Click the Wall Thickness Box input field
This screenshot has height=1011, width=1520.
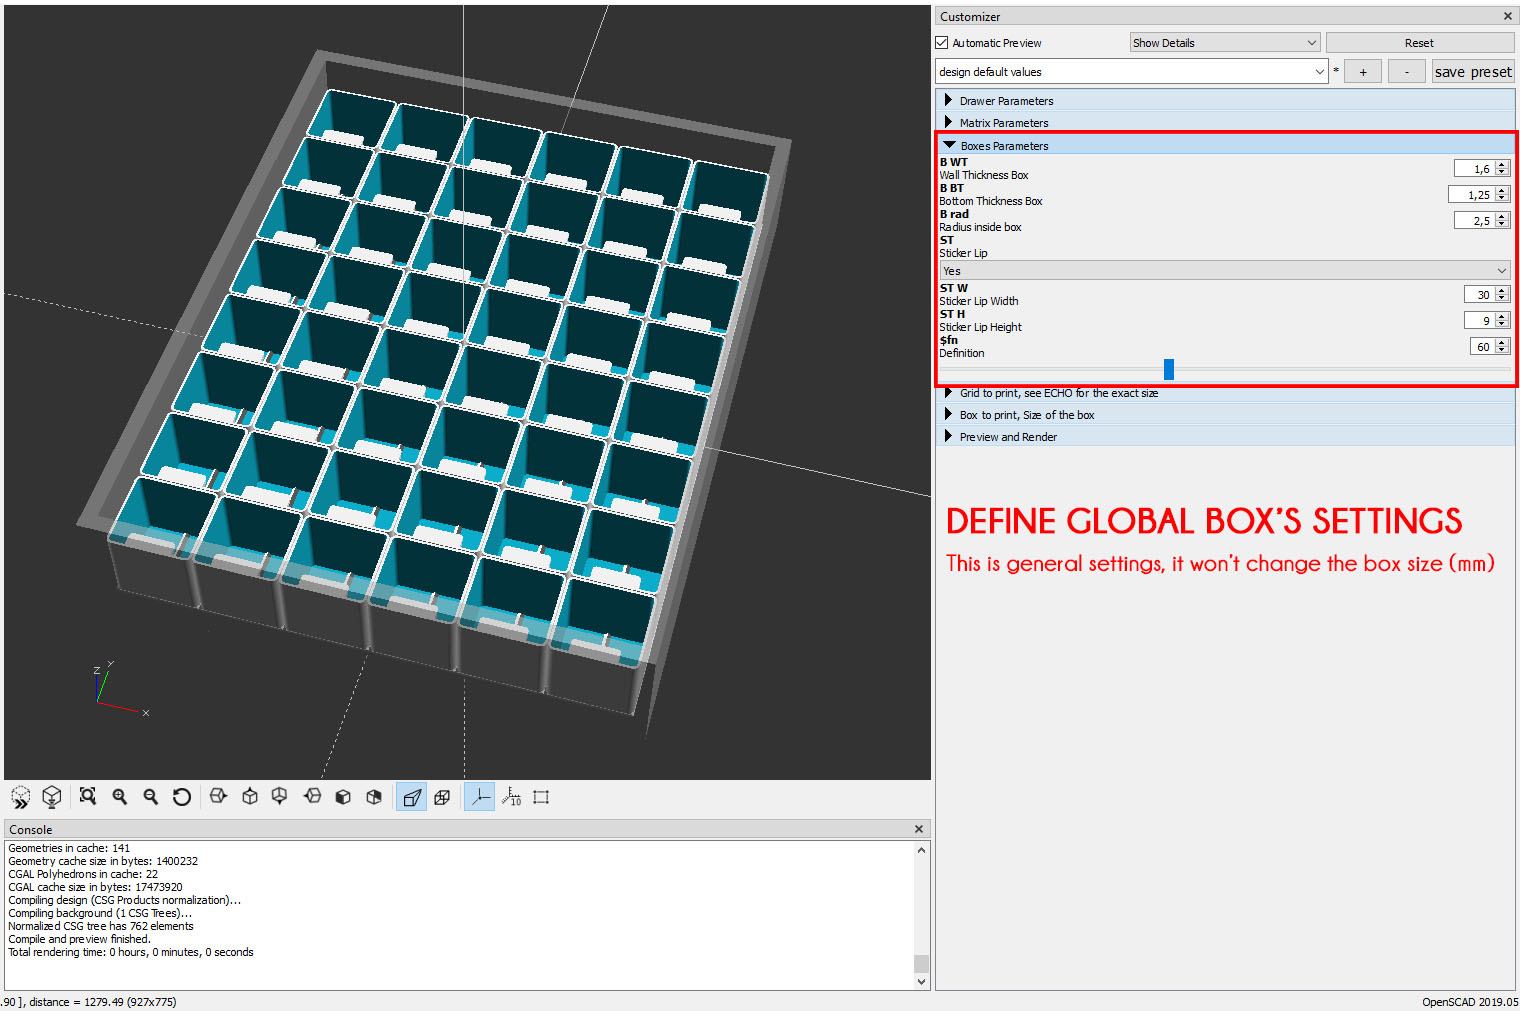coord(1477,168)
